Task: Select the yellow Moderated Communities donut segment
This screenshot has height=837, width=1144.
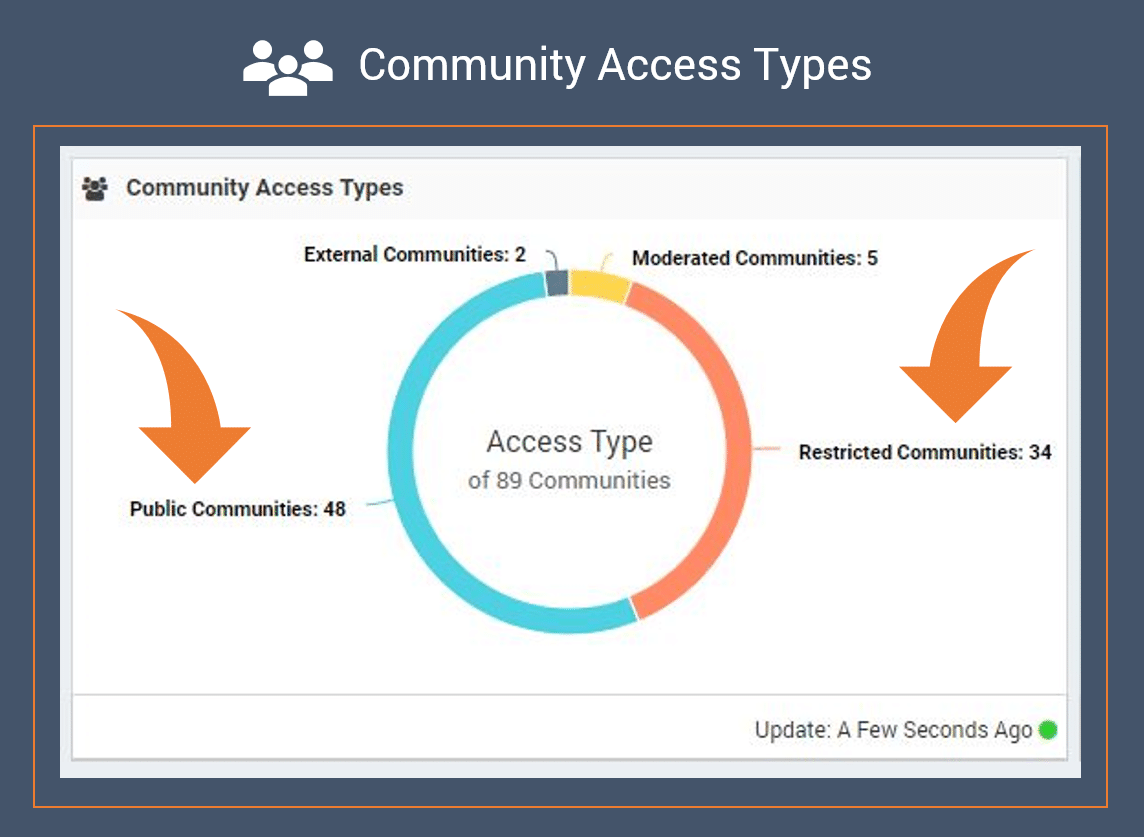Action: pyautogui.click(x=599, y=285)
